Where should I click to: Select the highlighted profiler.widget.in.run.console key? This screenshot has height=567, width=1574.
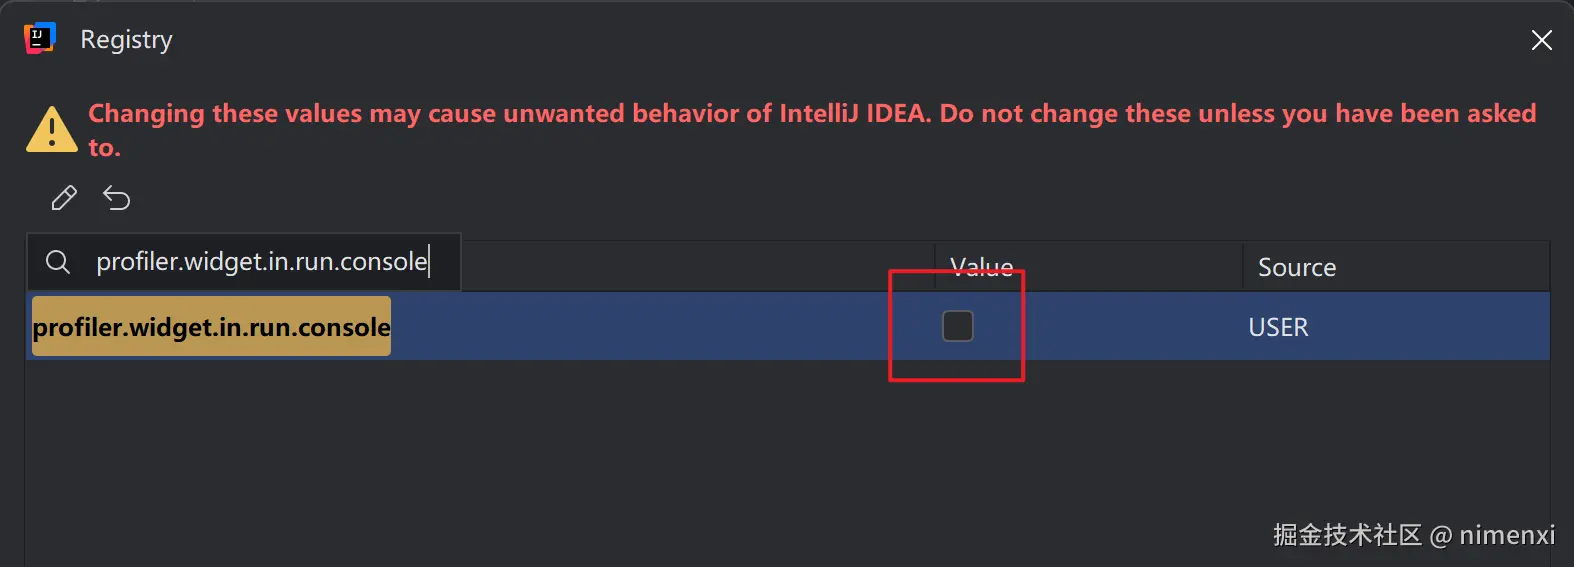pos(211,327)
